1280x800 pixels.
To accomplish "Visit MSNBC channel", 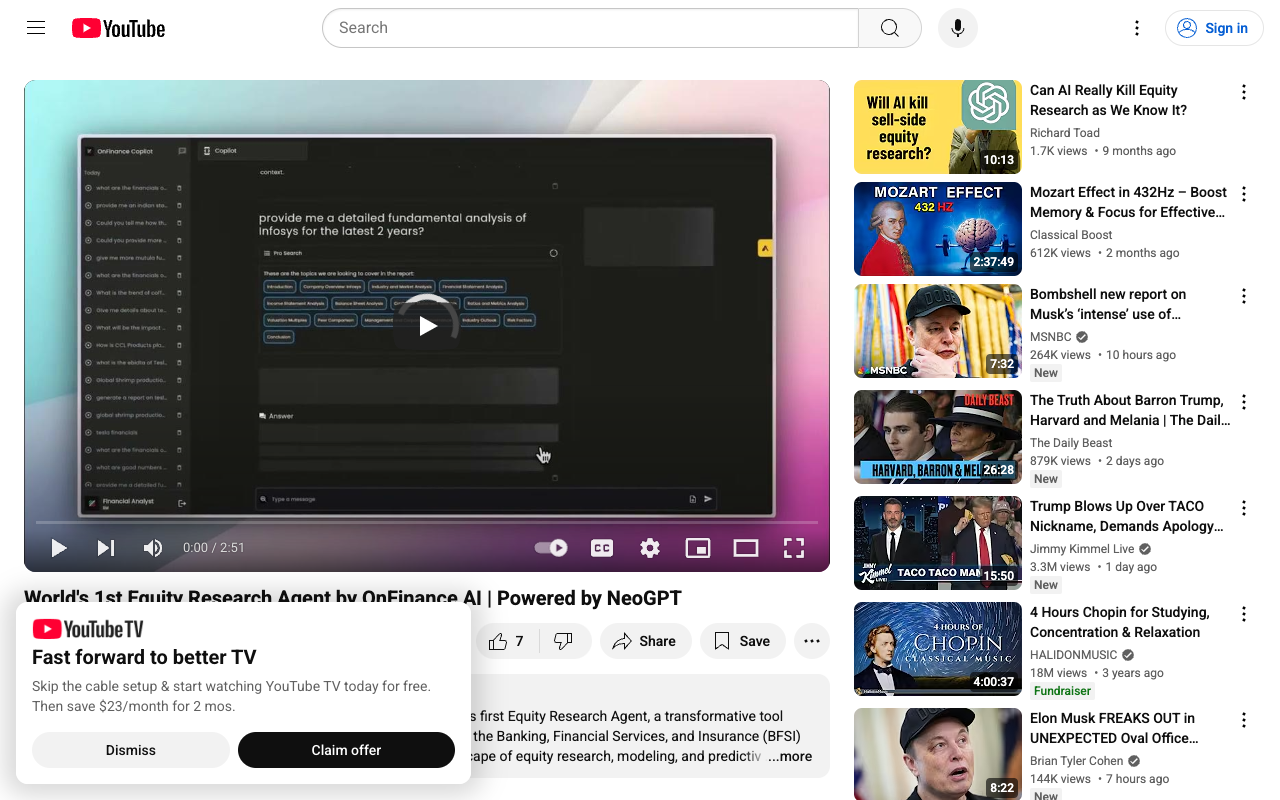I will [1051, 337].
